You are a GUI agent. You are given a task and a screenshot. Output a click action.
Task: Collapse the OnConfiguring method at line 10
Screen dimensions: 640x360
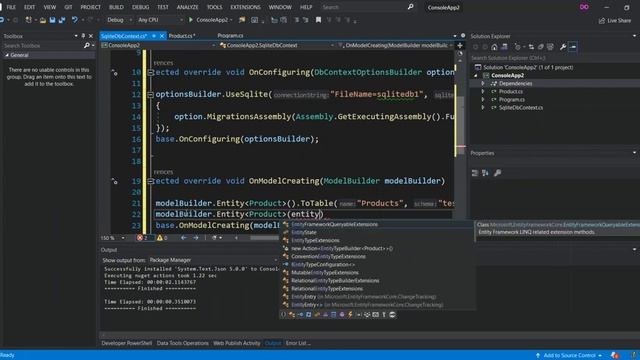pyautogui.click(x=150, y=73)
